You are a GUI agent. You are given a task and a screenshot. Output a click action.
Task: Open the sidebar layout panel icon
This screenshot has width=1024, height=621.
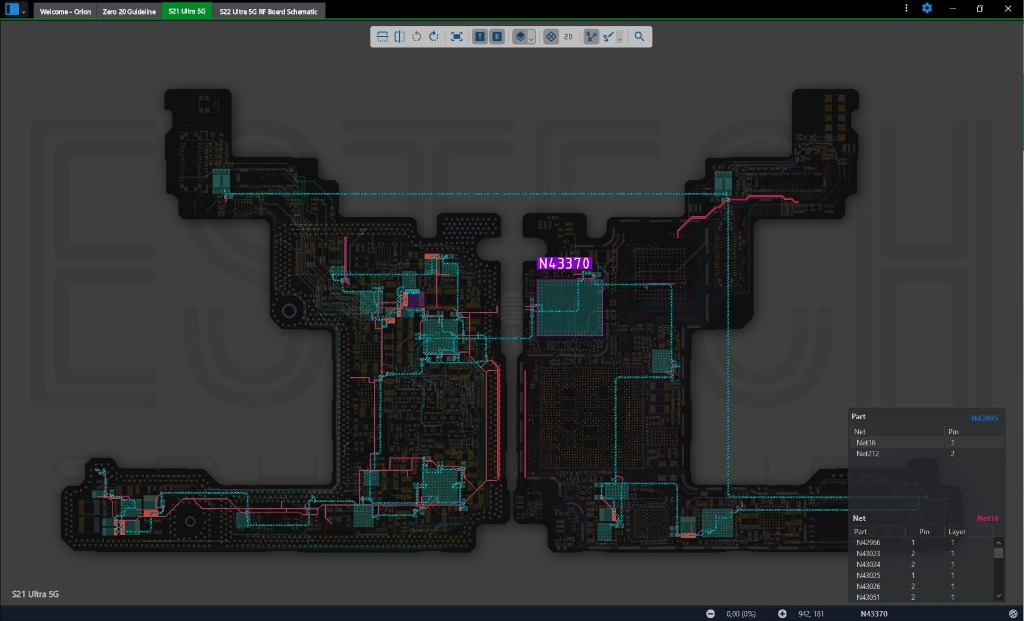(12, 9)
